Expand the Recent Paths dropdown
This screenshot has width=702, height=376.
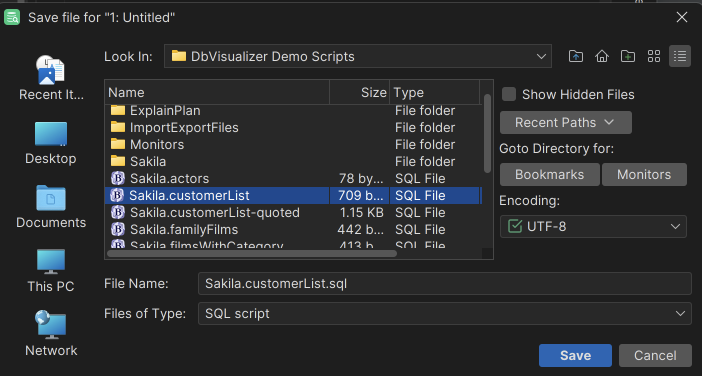click(566, 123)
